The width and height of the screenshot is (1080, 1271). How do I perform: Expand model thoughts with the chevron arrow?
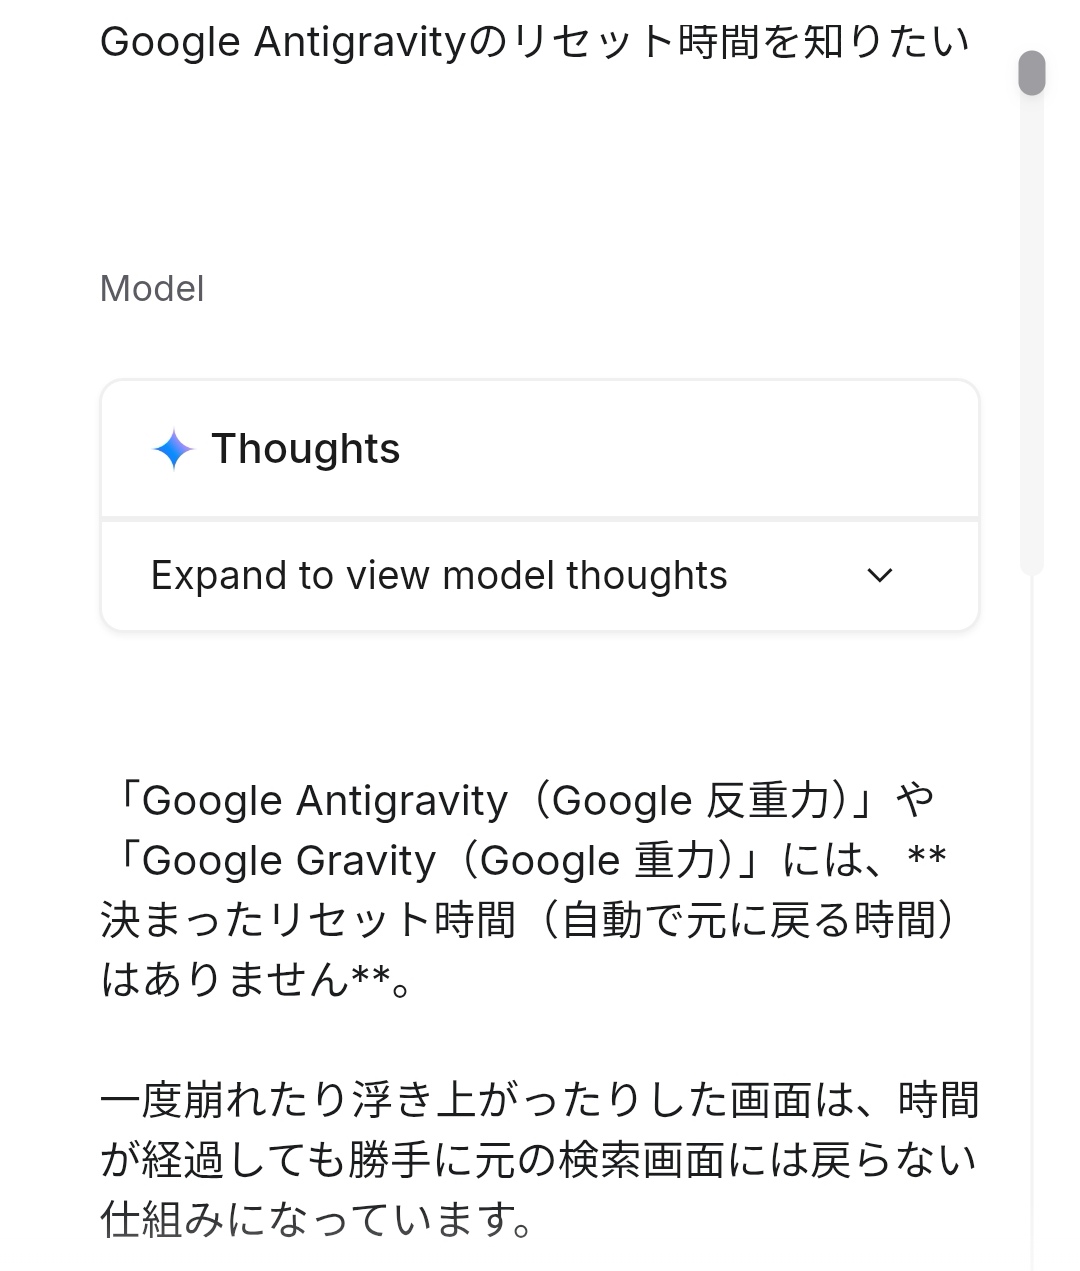click(x=879, y=576)
